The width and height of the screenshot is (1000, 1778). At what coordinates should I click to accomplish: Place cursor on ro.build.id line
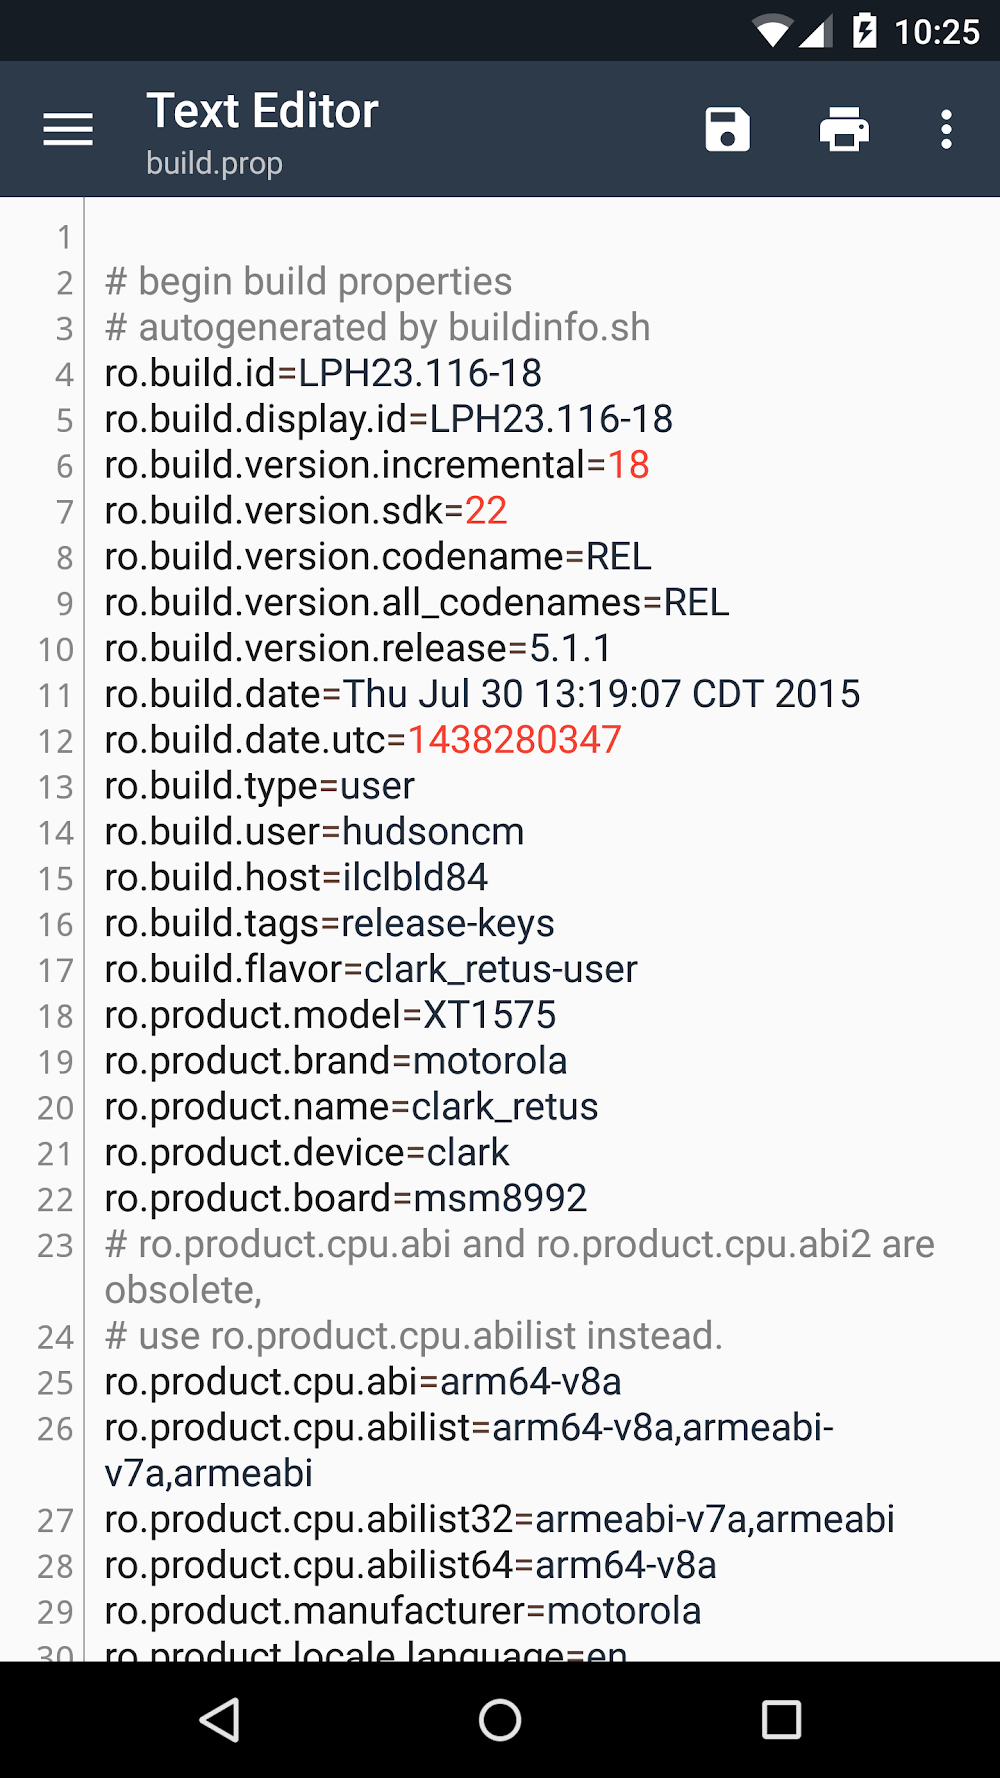pos(322,374)
